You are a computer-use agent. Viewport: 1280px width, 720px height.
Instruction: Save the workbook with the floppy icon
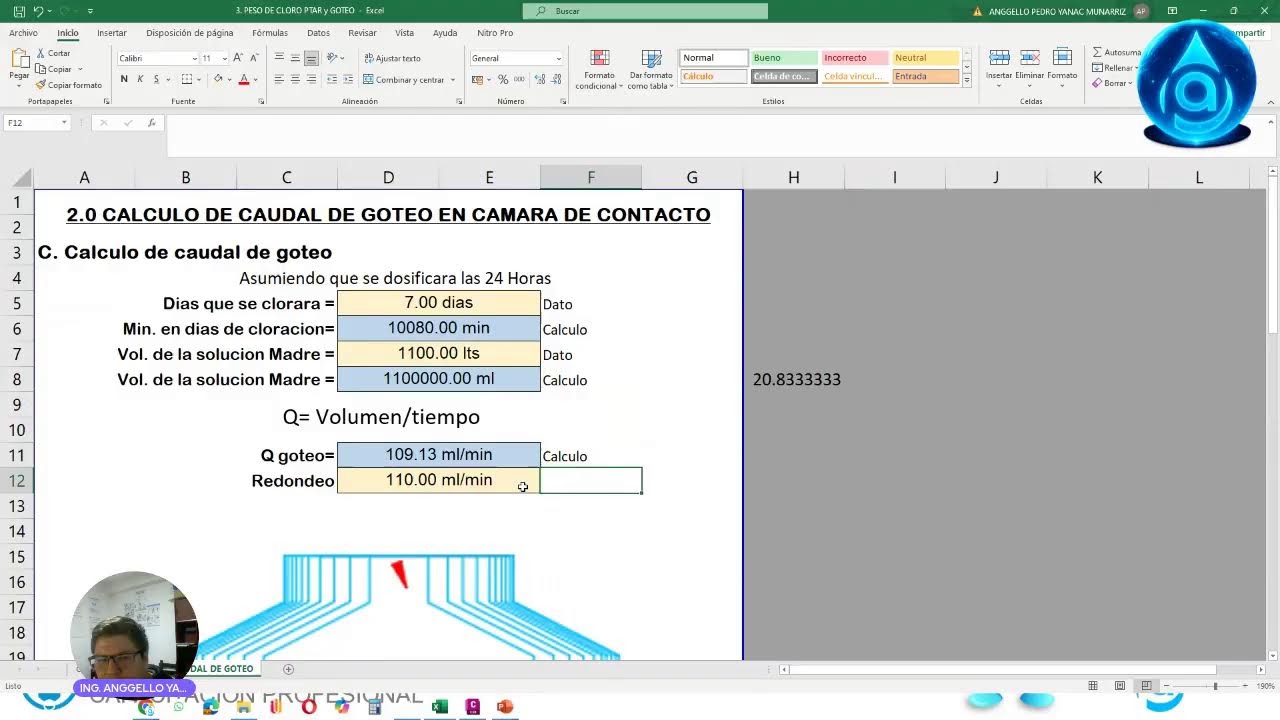point(18,11)
